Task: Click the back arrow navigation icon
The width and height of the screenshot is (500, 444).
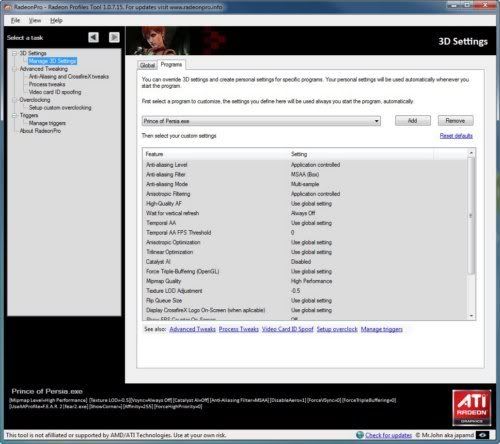Action: [93, 37]
